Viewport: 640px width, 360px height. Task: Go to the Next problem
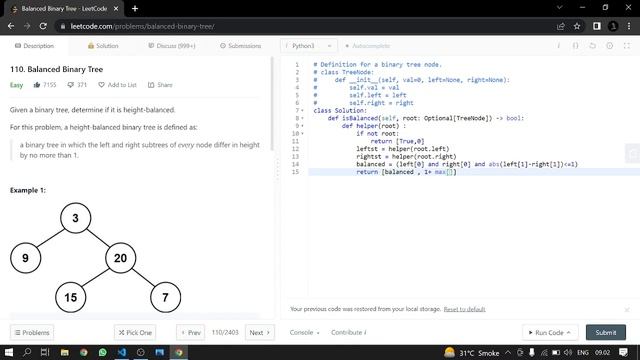[x=260, y=333]
